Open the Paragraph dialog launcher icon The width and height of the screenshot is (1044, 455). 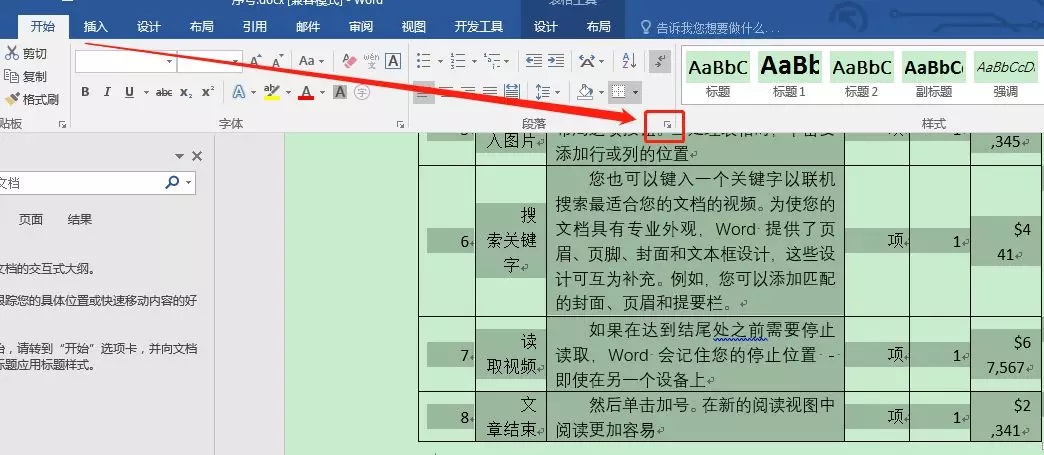tap(666, 125)
